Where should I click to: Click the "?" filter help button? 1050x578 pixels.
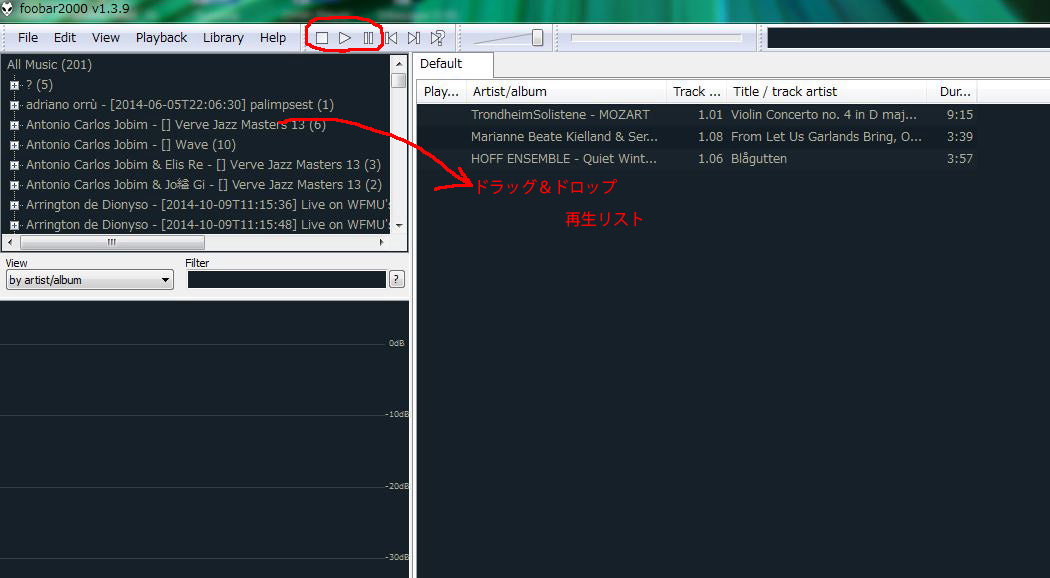point(397,279)
